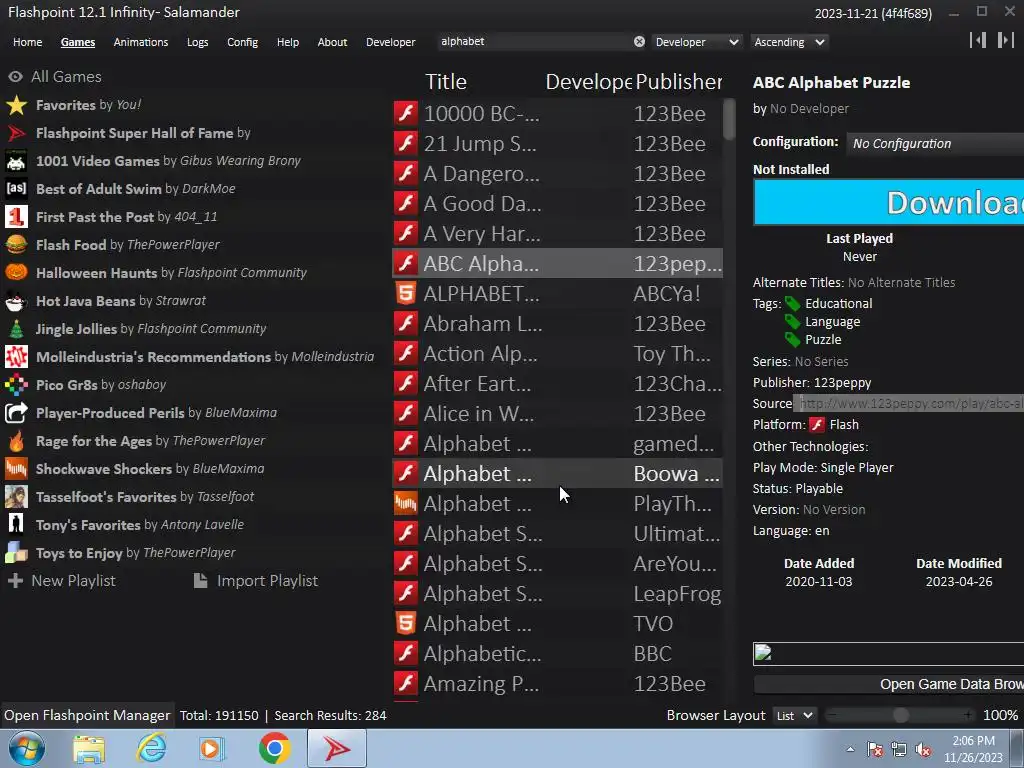This screenshot has width=1024, height=768.
Task: Click the game list scrollbar thumb
Action: 729,119
